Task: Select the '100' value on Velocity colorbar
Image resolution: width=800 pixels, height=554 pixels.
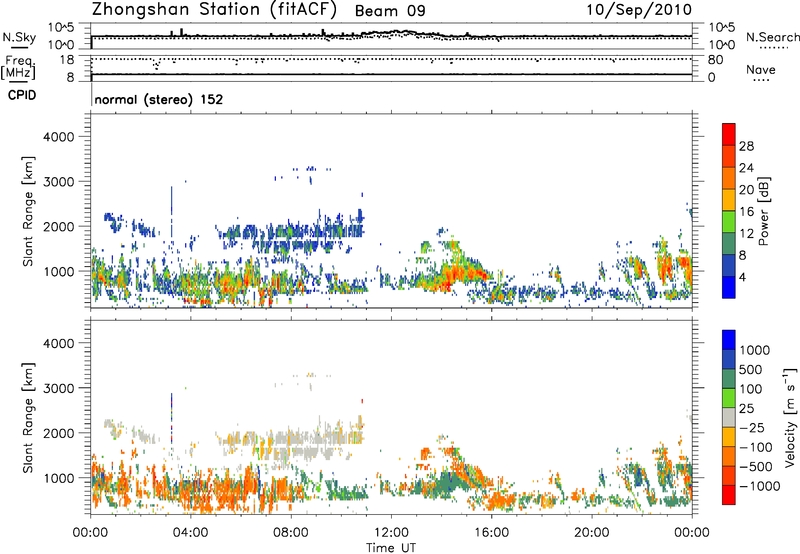Action: pos(753,389)
